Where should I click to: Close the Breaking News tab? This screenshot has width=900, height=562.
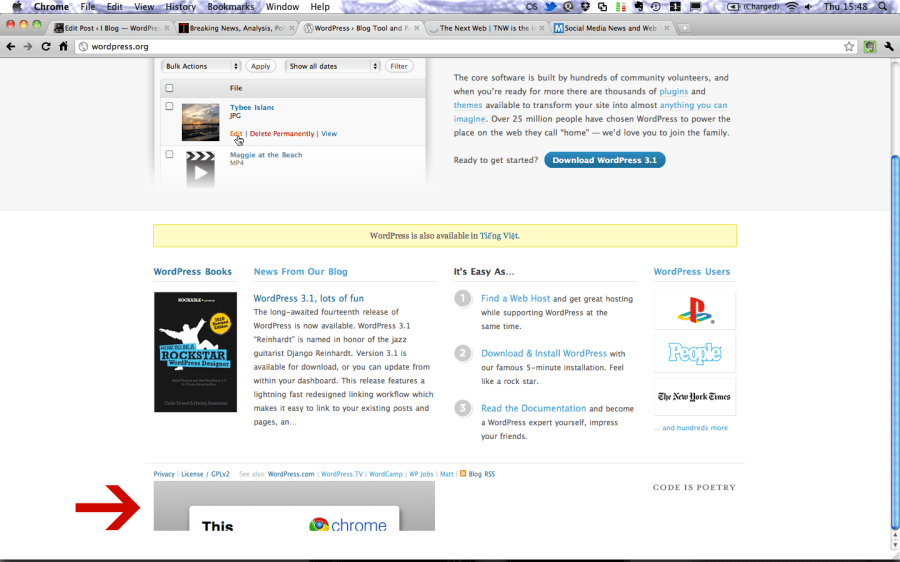(x=292, y=28)
